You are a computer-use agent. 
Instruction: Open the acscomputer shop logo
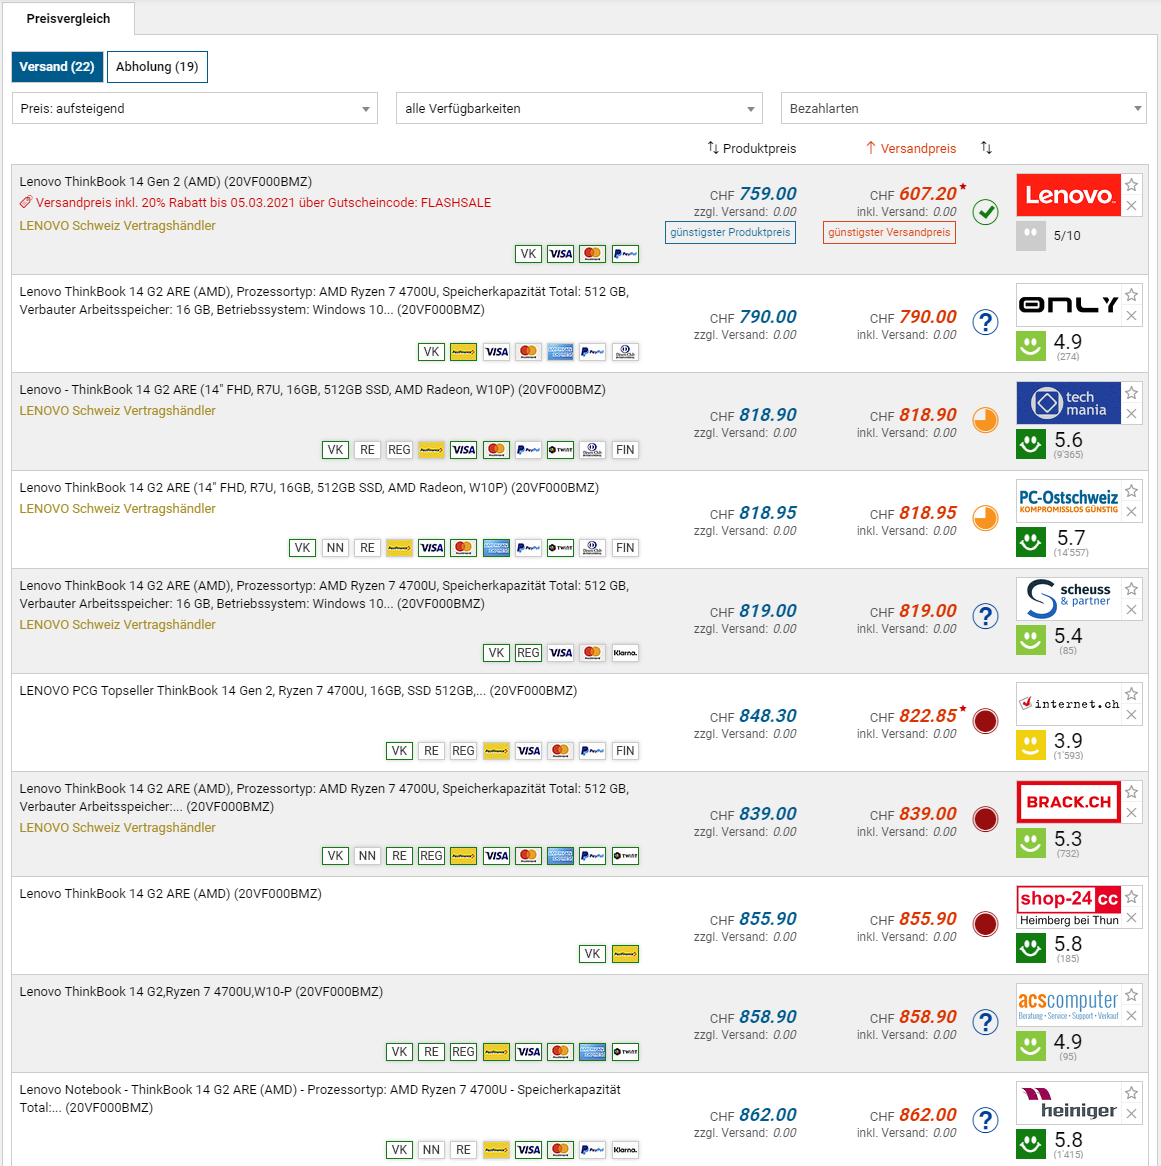[x=1068, y=1005]
